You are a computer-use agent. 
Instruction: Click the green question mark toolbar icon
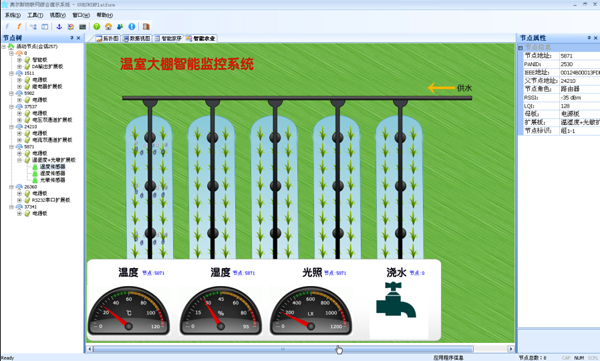(97, 26)
